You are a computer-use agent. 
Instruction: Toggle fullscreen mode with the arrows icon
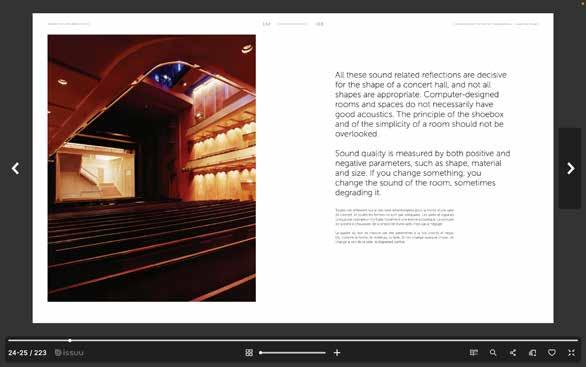pyautogui.click(x=571, y=352)
